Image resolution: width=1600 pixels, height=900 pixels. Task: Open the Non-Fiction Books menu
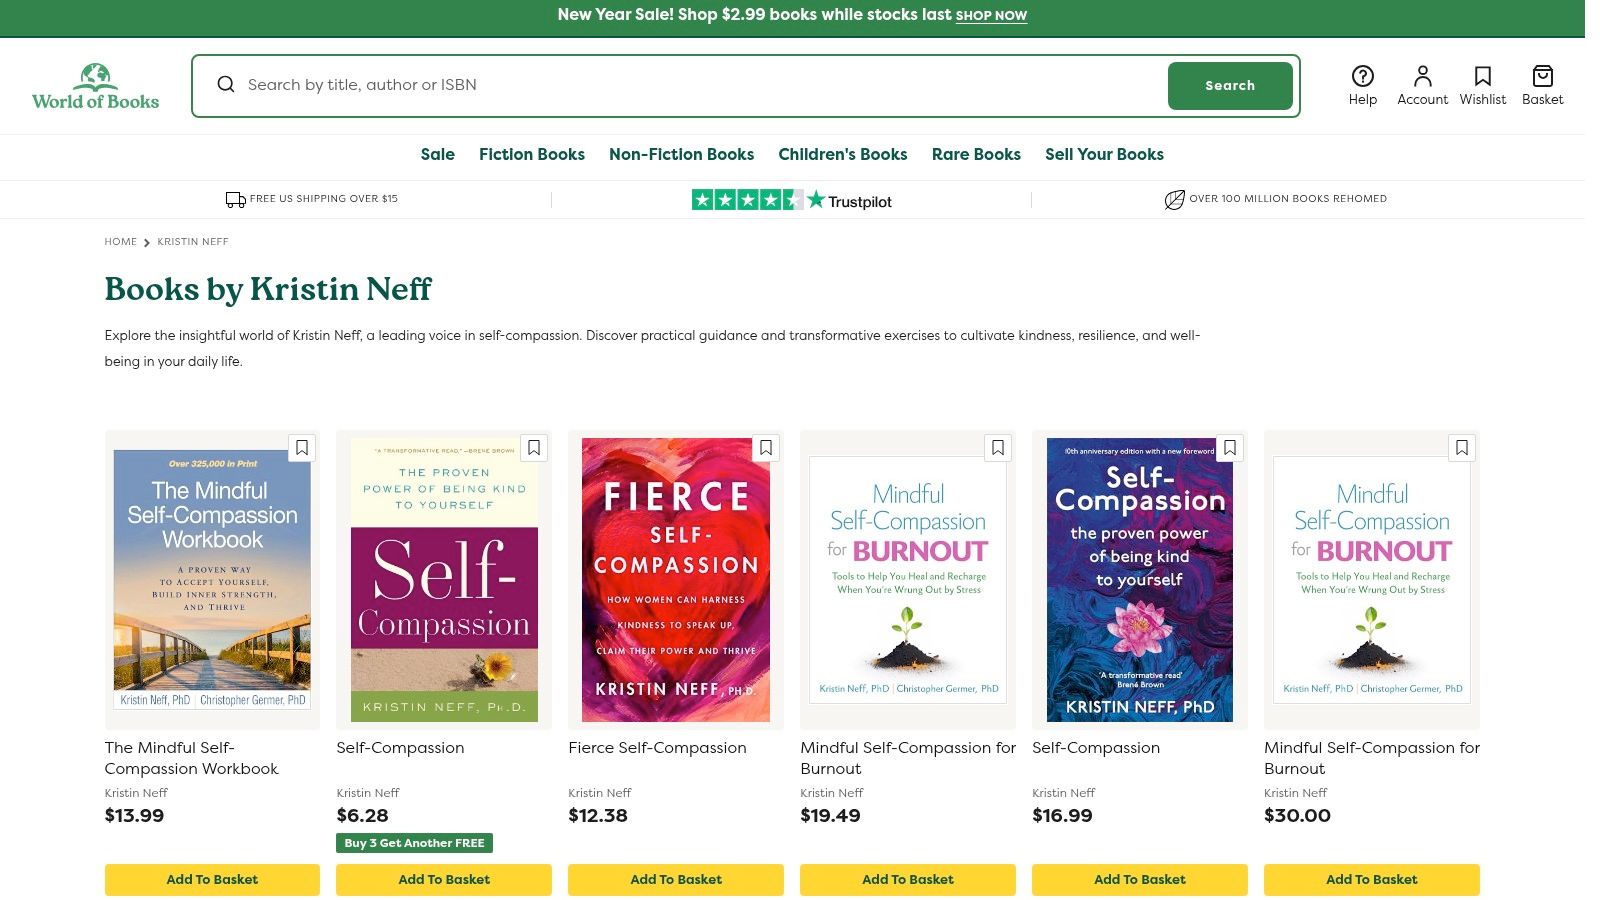click(681, 155)
